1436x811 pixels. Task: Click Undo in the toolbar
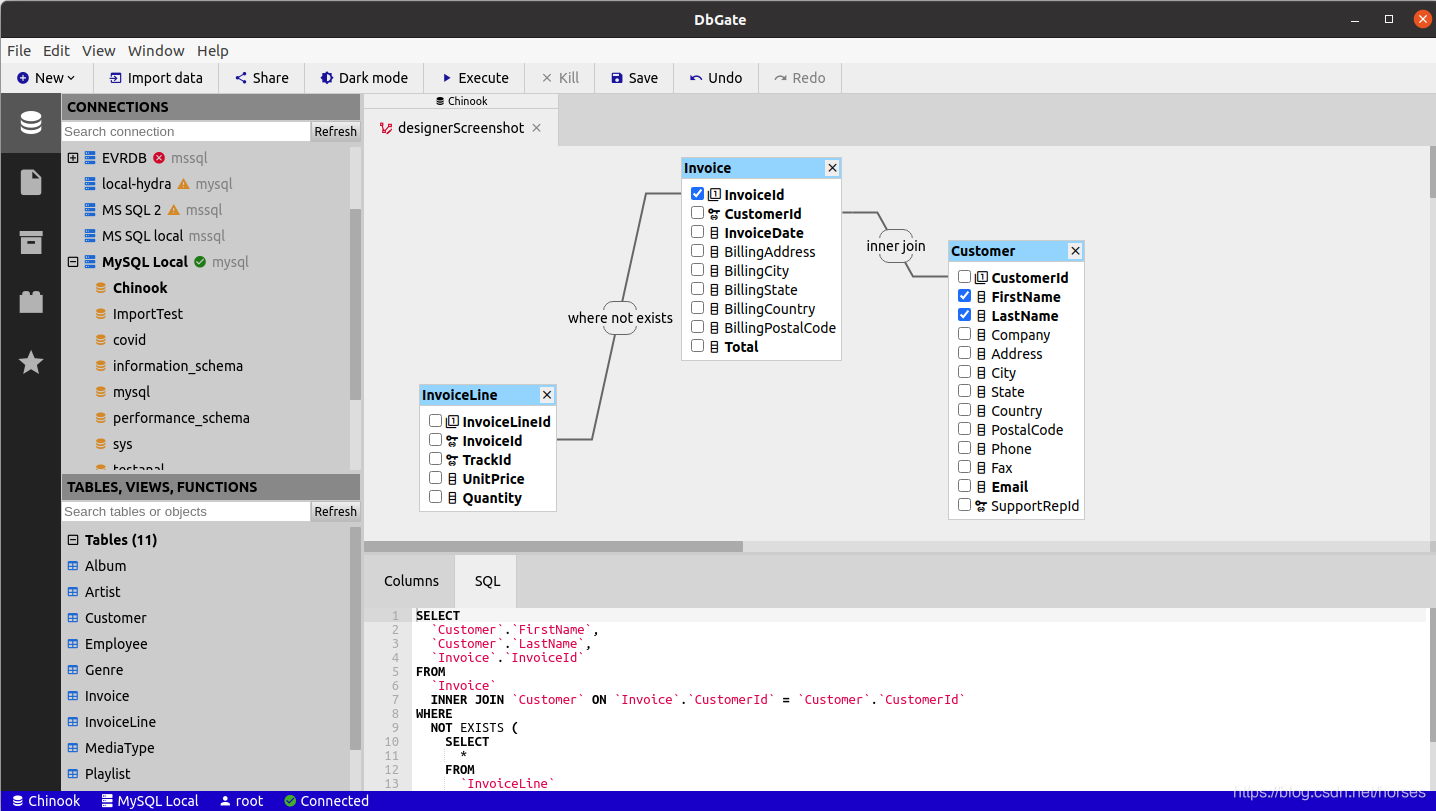[x=715, y=78]
